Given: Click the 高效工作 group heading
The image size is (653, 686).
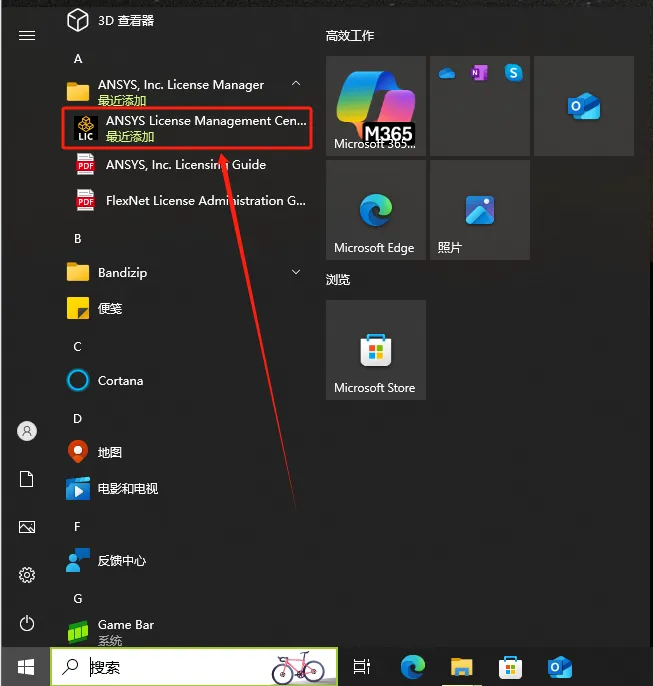Looking at the screenshot, I should coord(350,36).
